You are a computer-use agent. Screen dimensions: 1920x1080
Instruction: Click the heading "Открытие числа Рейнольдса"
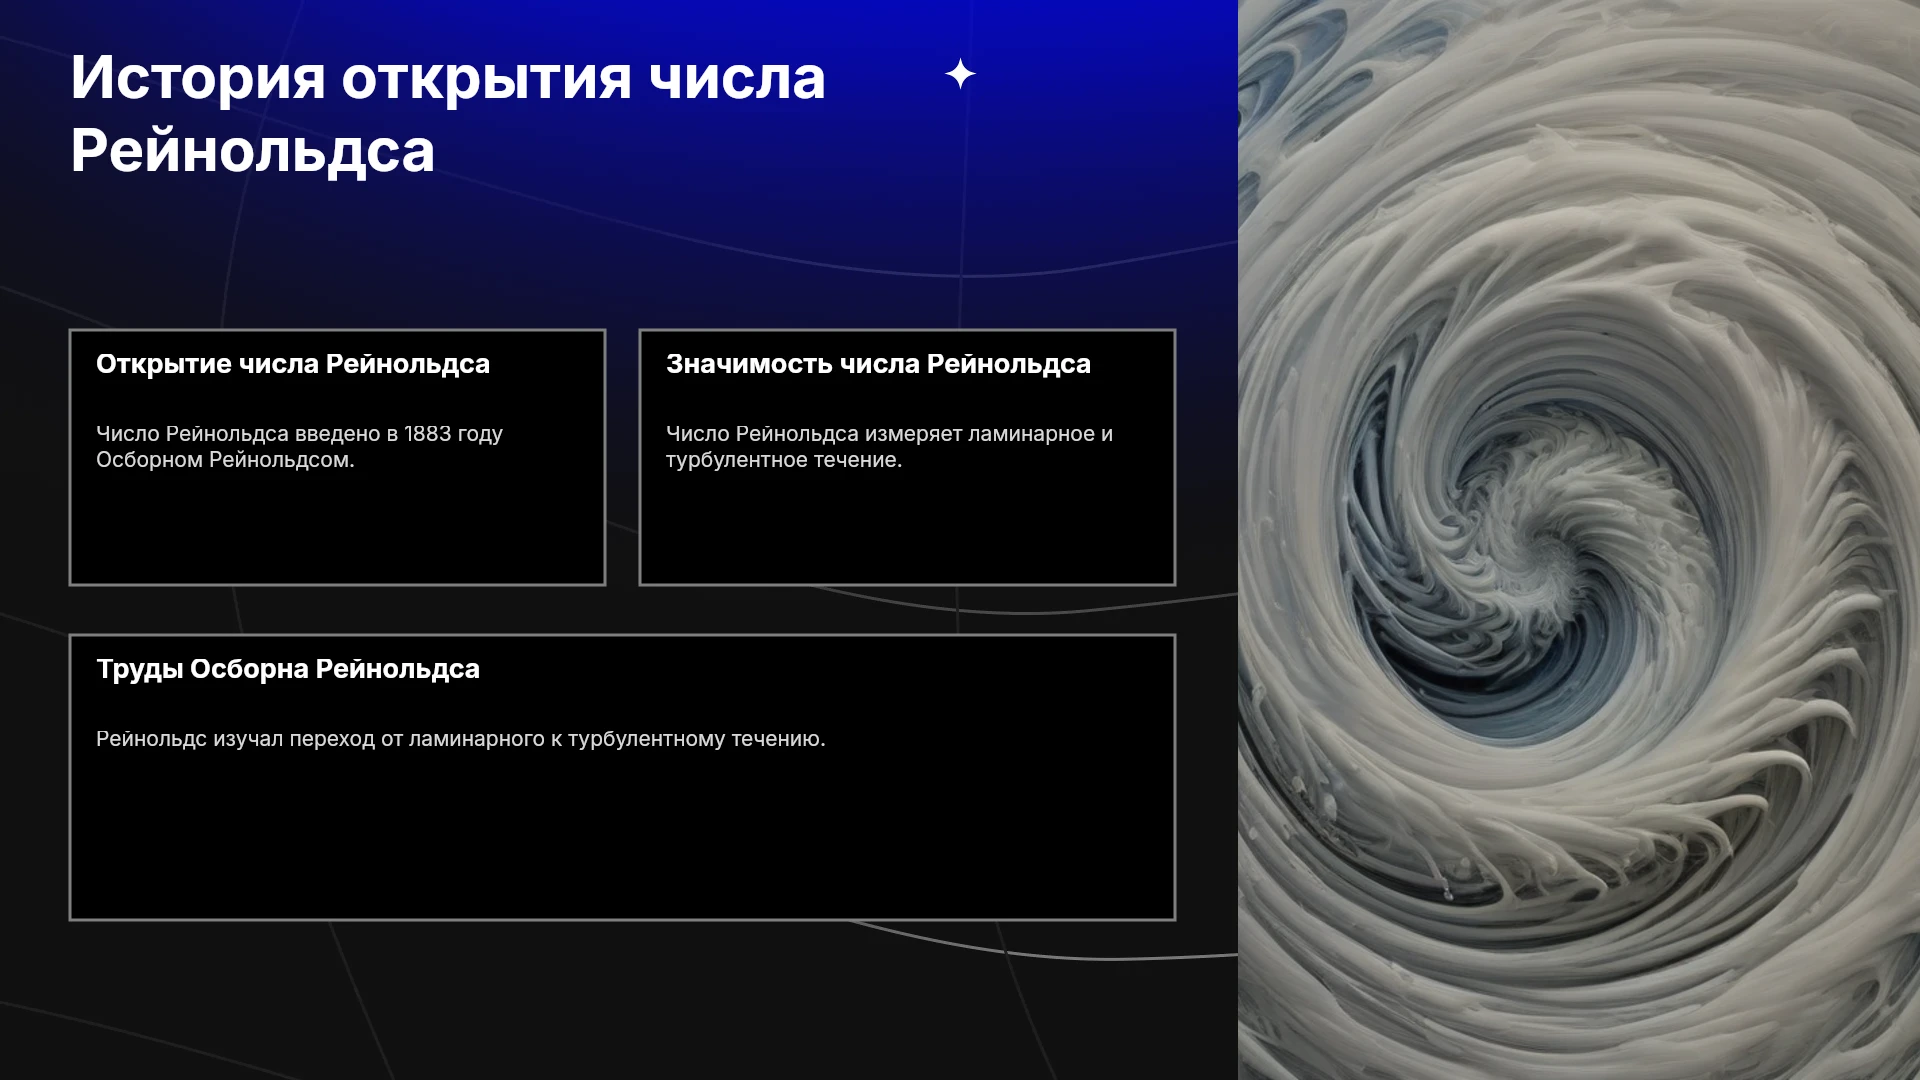click(293, 364)
